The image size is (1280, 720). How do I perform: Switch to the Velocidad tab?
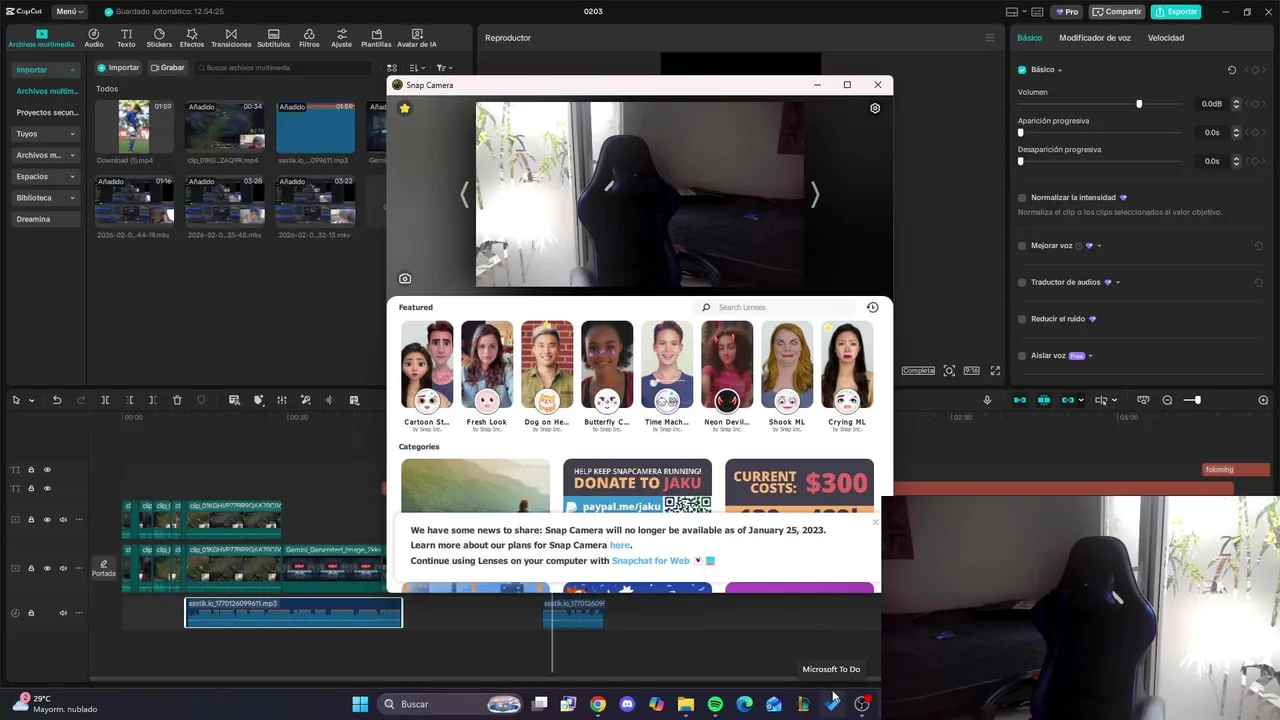pos(1166,38)
